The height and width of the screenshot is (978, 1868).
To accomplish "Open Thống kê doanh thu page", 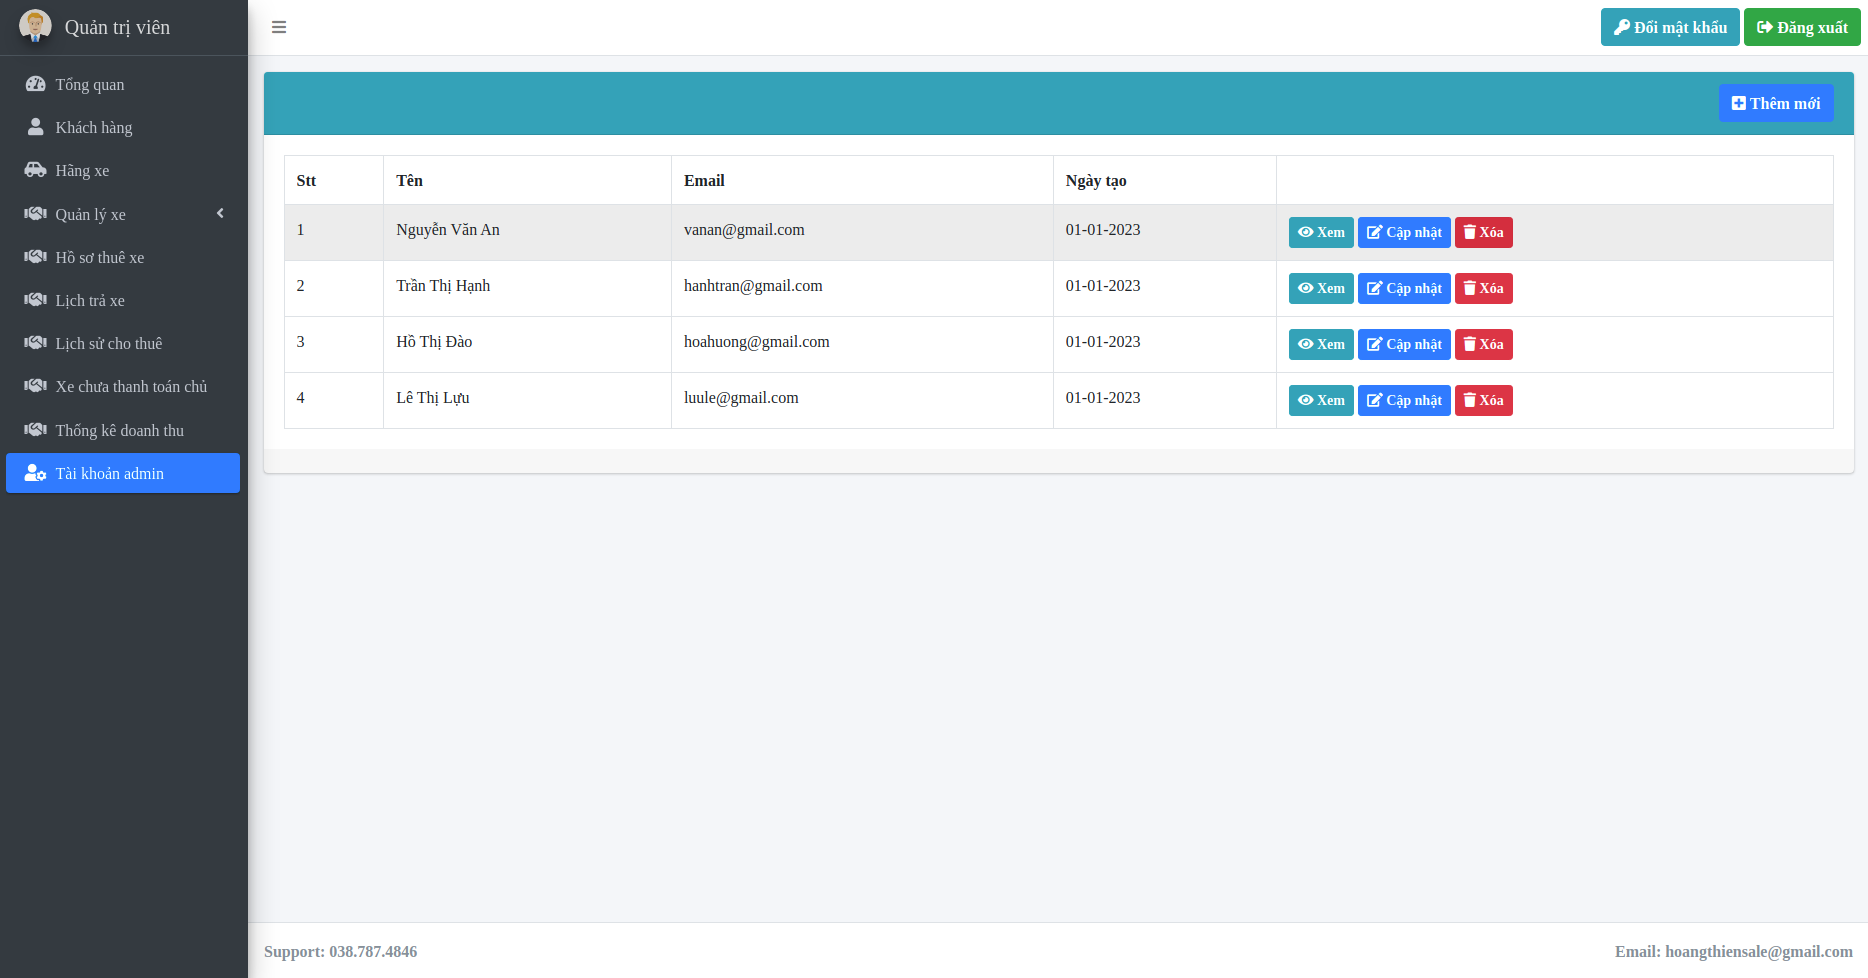I will 119,430.
